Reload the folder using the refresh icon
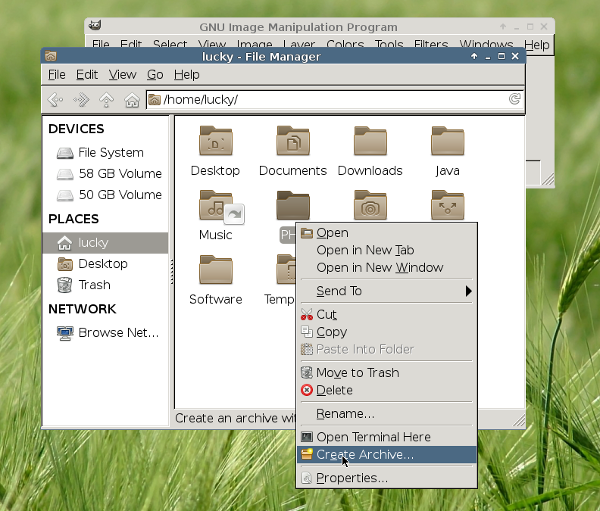 pos(514,99)
